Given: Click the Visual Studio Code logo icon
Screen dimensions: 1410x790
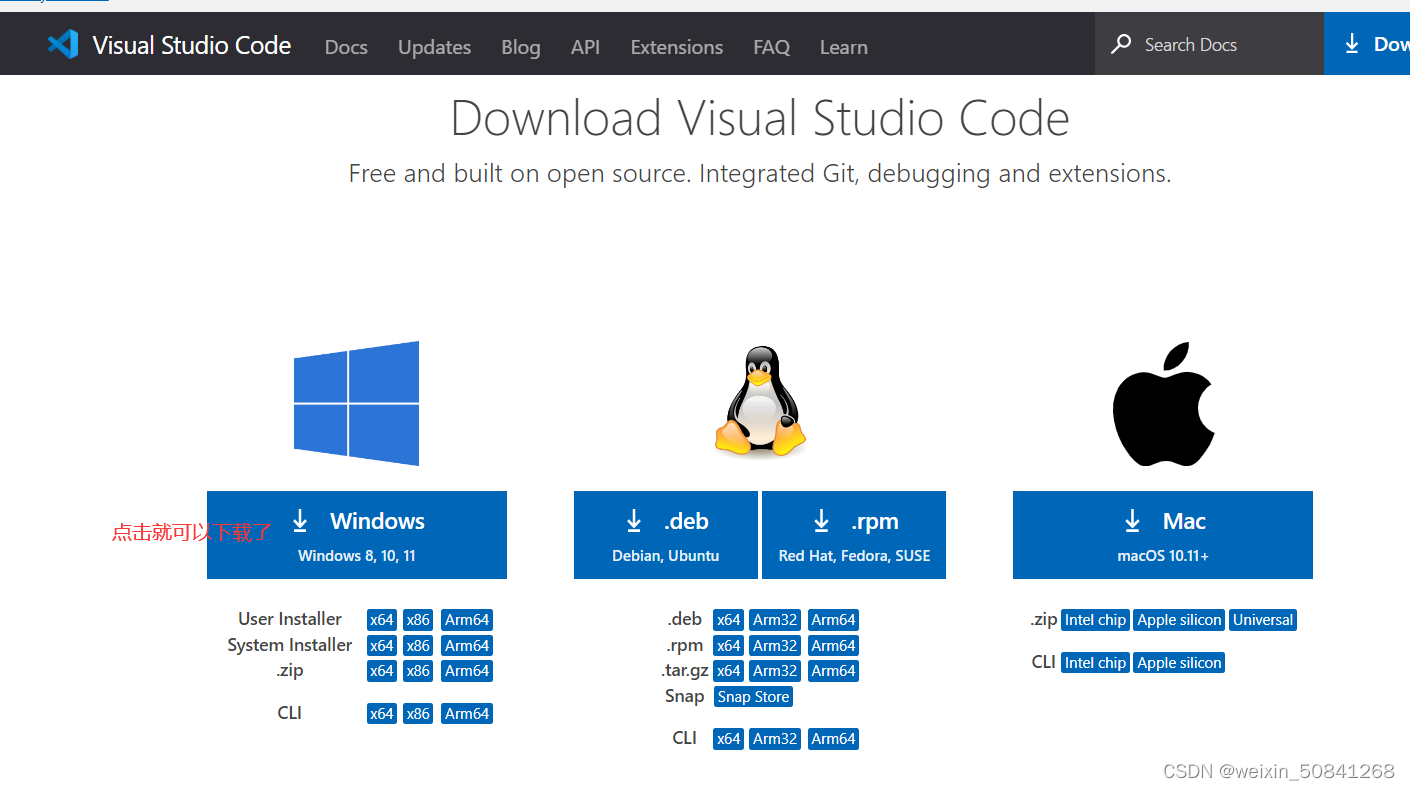Looking at the screenshot, I should (x=63, y=44).
